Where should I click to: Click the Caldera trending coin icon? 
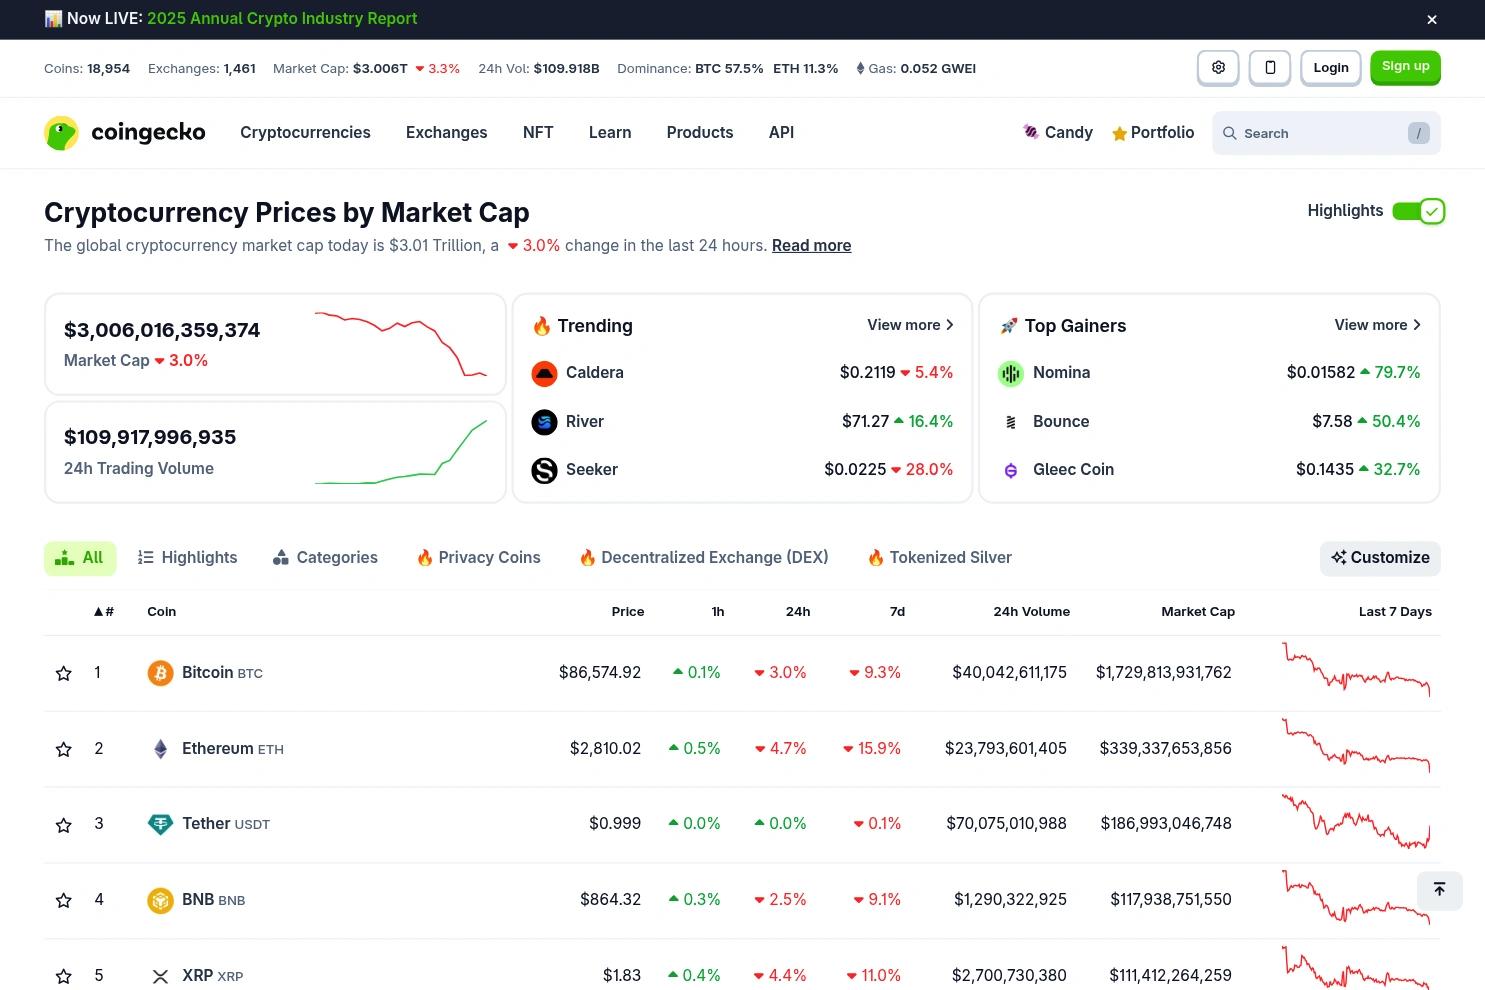coord(544,373)
